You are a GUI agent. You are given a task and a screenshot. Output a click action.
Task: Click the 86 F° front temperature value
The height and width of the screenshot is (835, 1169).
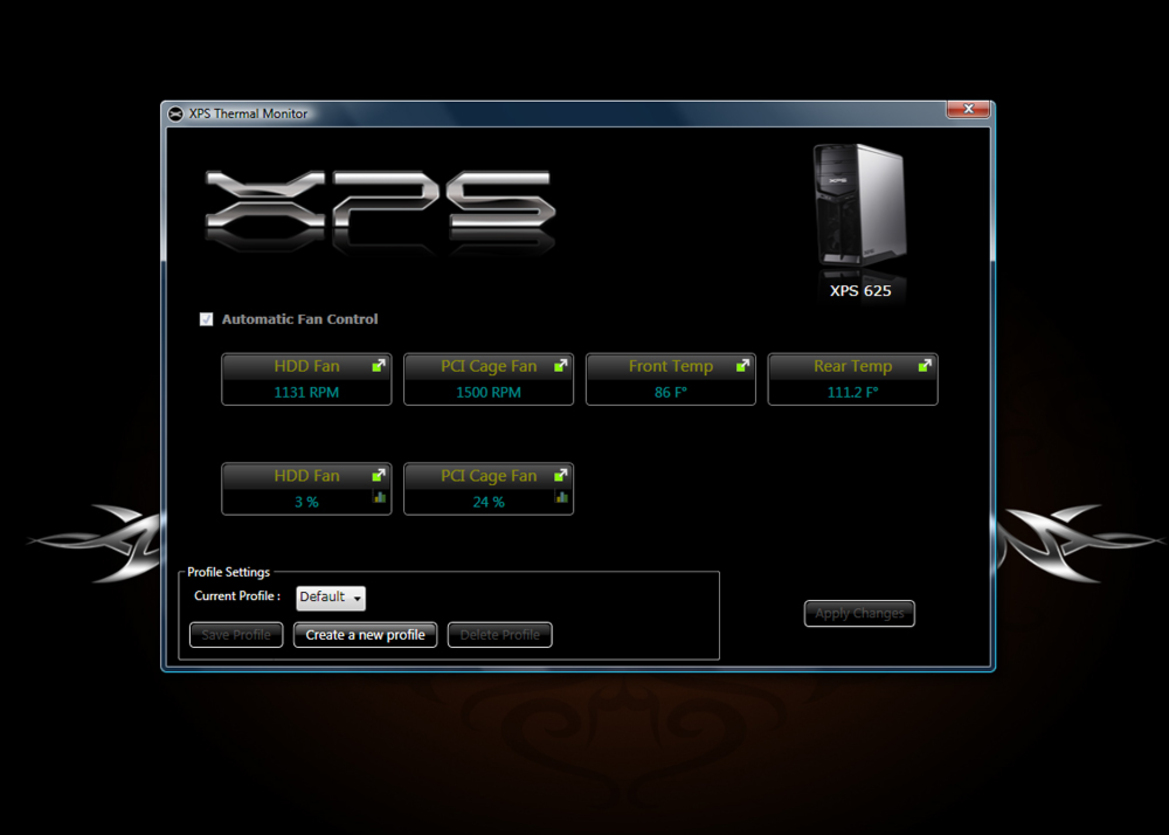670,392
